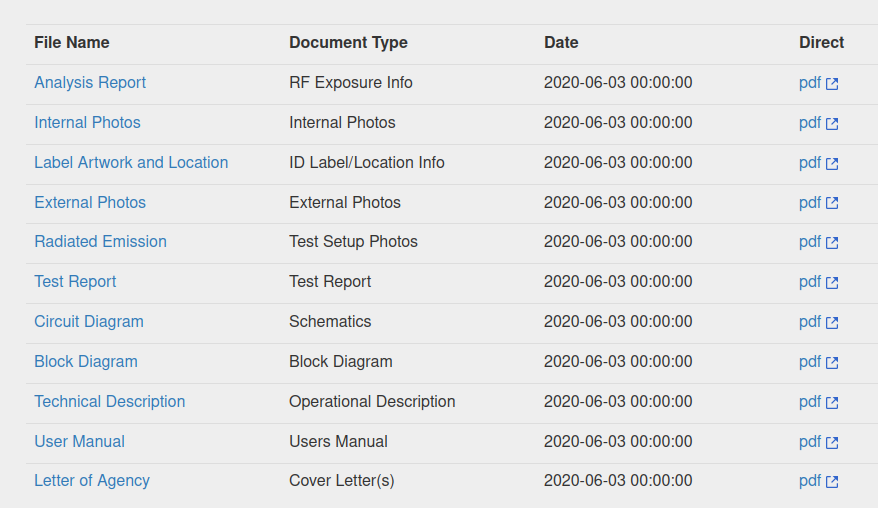Click the external-link icon for External Photos pdf
The width and height of the screenshot is (878, 508).
(832, 203)
